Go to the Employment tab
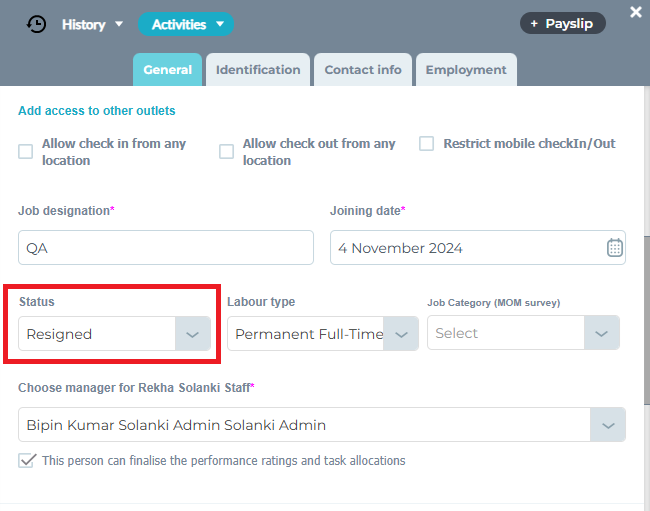The height and width of the screenshot is (511, 650). pos(466,70)
